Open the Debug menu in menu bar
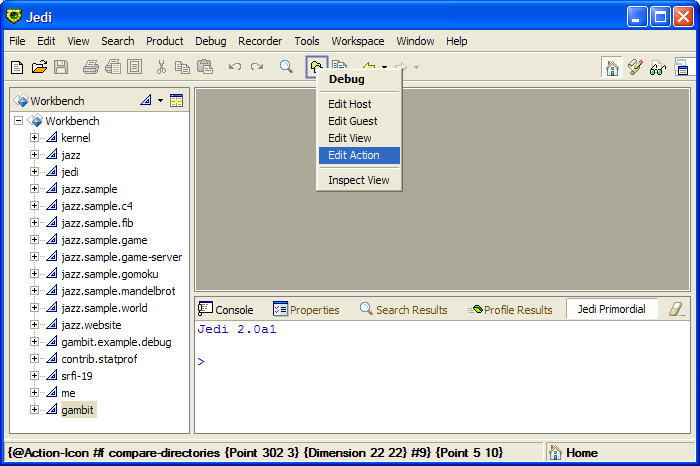The width and height of the screenshot is (700, 466). click(210, 41)
